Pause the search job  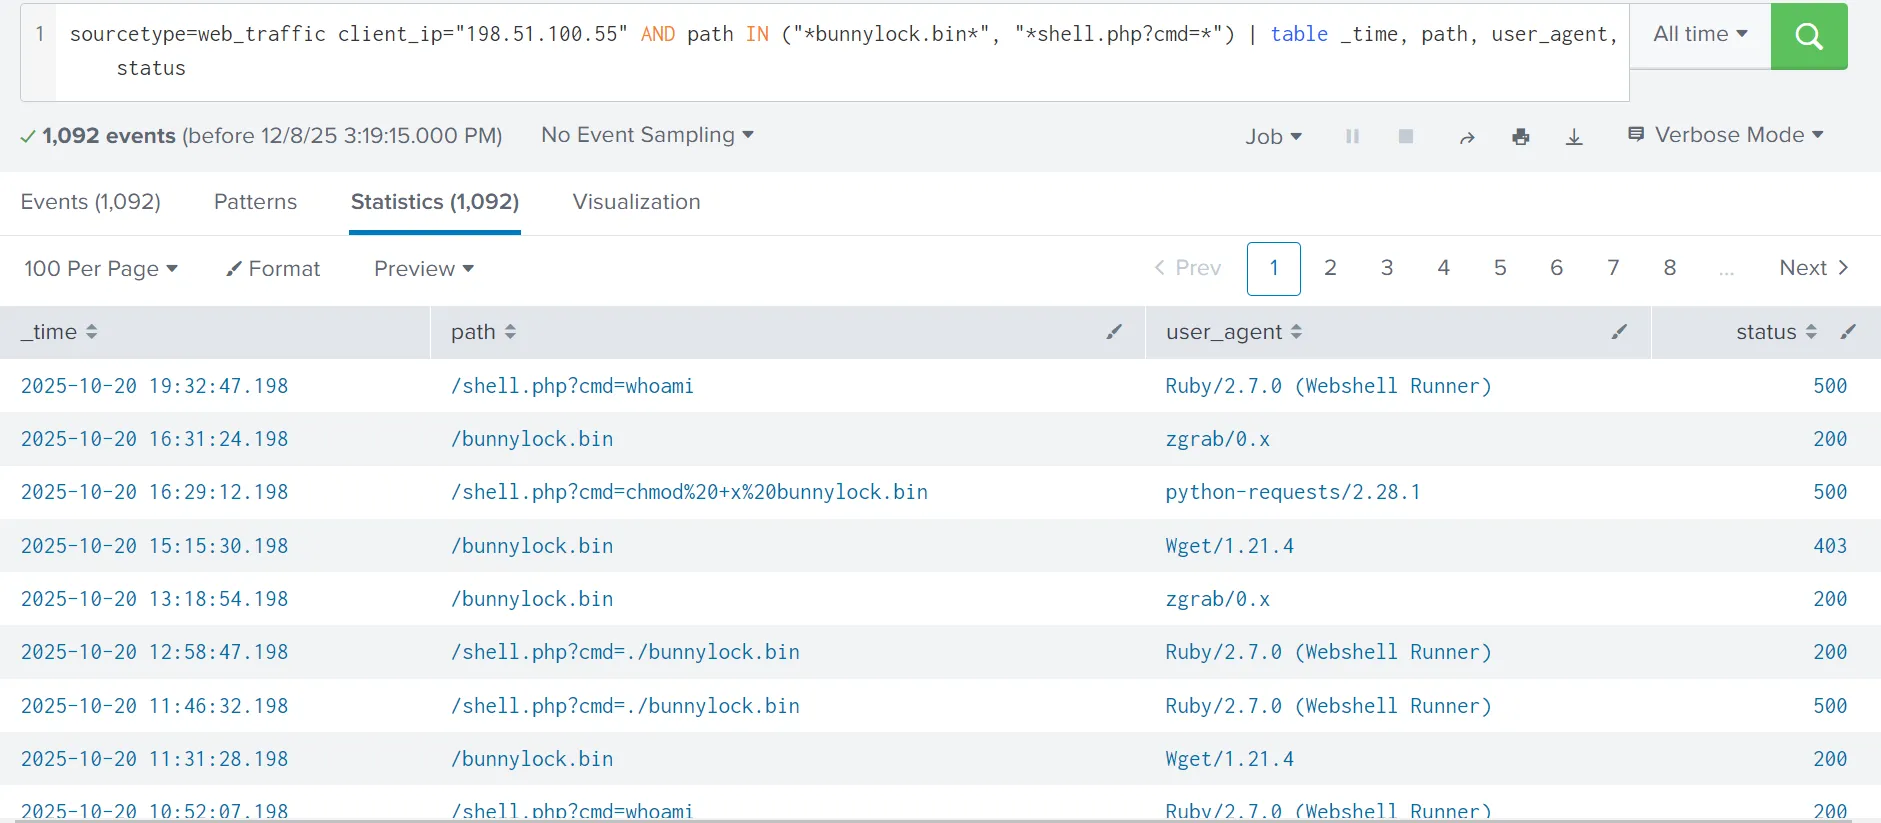[1352, 136]
